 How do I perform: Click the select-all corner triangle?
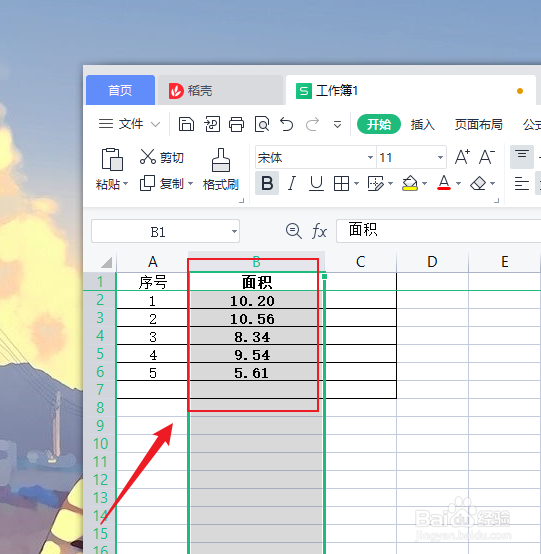coord(106,262)
